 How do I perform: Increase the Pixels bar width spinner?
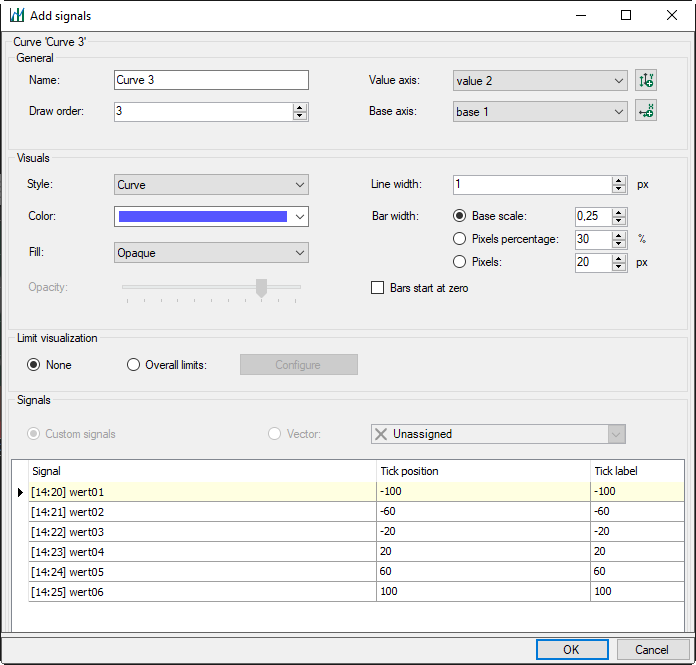click(x=619, y=257)
